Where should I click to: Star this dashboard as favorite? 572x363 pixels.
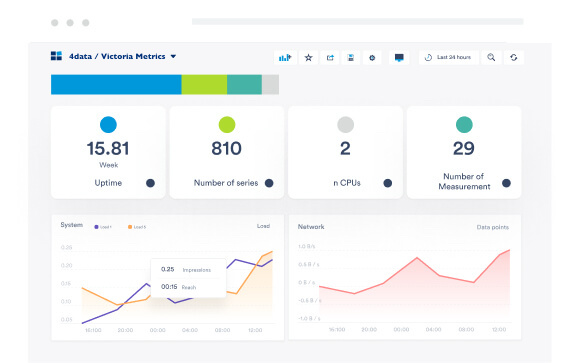pyautogui.click(x=308, y=58)
